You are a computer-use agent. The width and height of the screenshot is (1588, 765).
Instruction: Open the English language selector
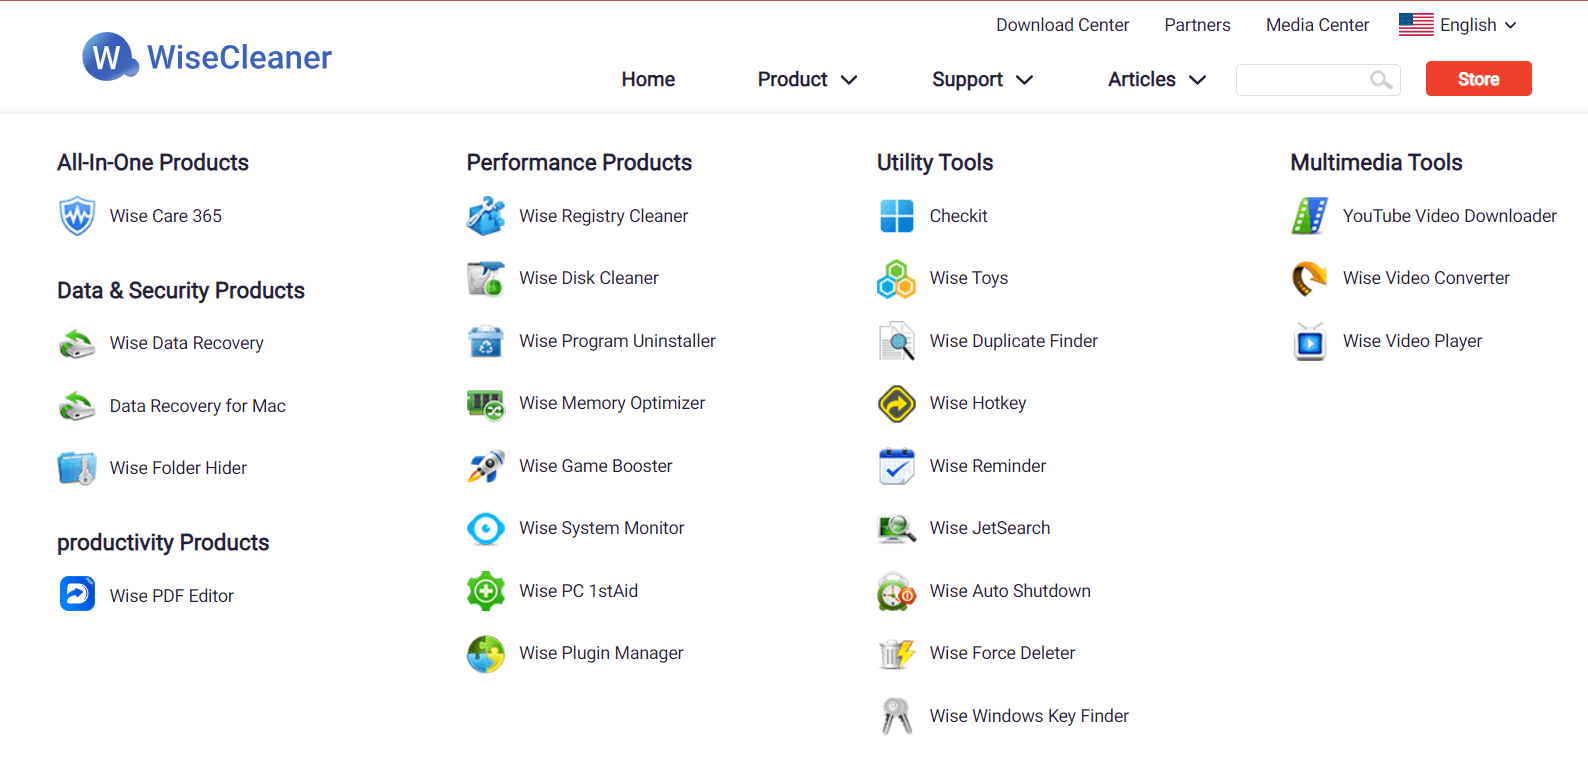(1458, 25)
